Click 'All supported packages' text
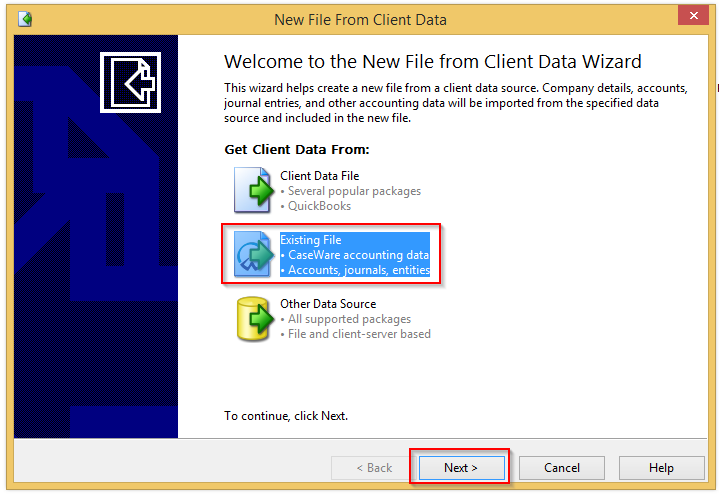The width and height of the screenshot is (719, 498). pos(349,319)
